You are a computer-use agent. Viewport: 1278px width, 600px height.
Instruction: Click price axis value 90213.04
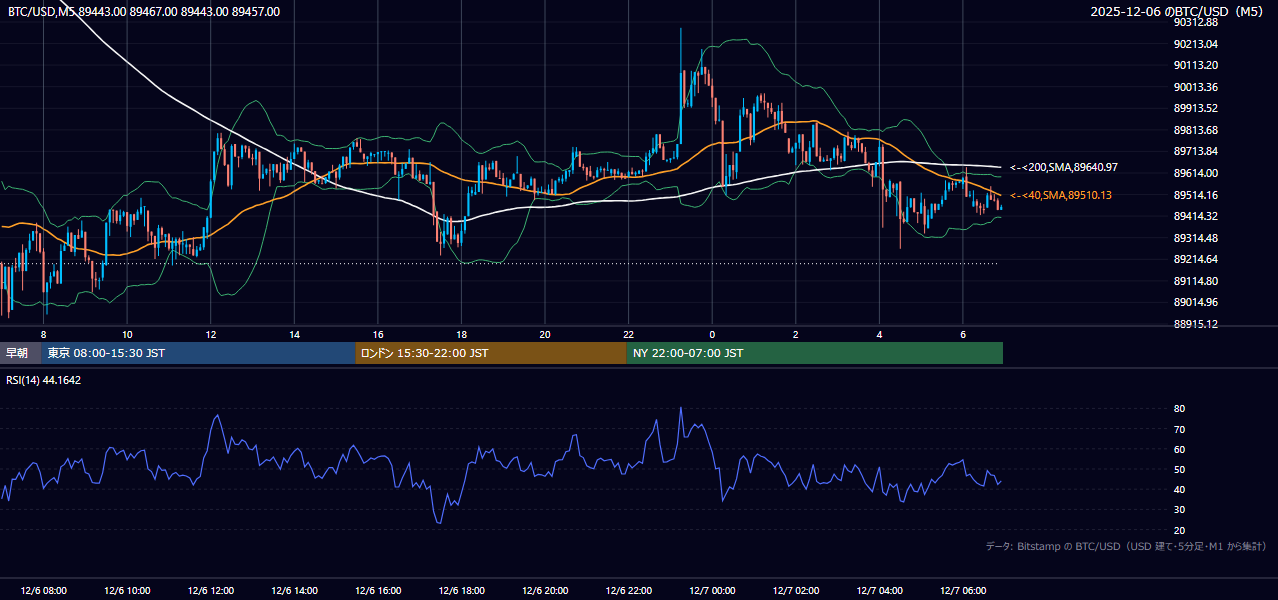[1196, 44]
